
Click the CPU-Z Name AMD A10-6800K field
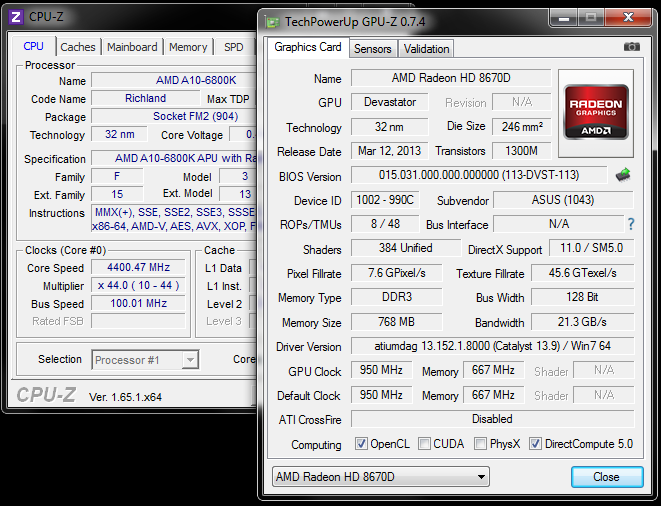pos(174,80)
